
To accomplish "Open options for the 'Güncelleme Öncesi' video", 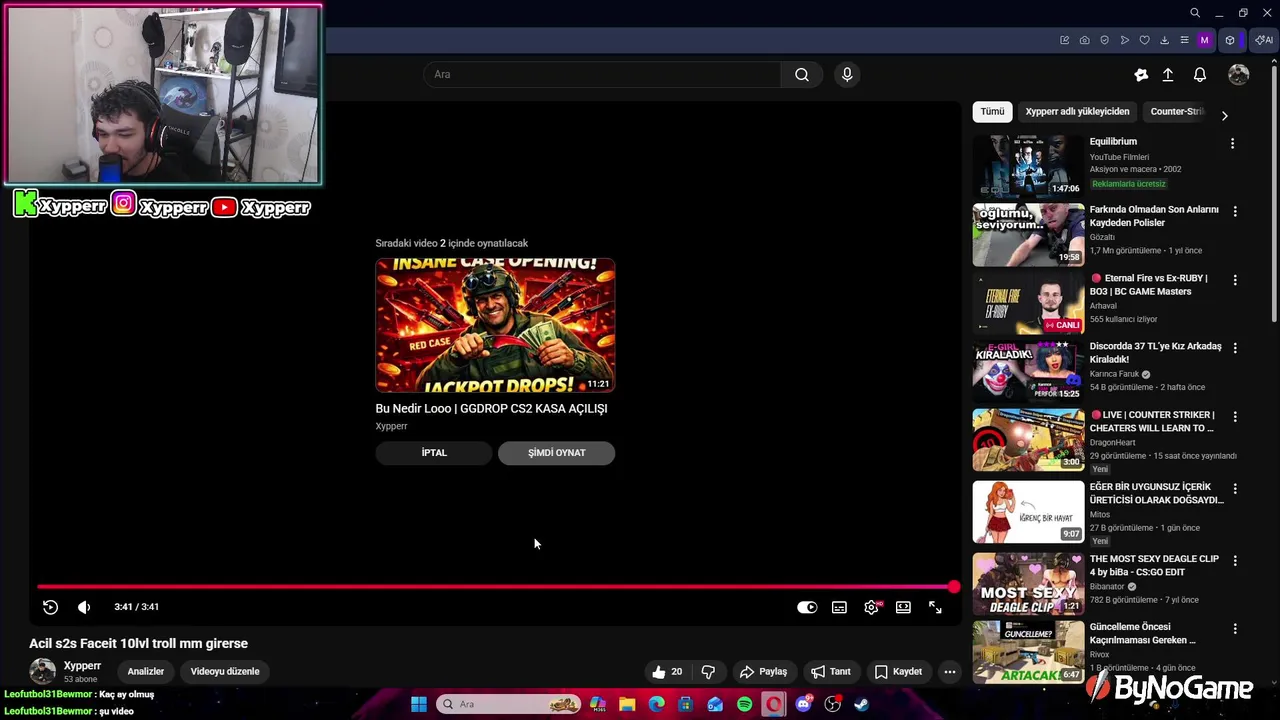I will pyautogui.click(x=1235, y=629).
